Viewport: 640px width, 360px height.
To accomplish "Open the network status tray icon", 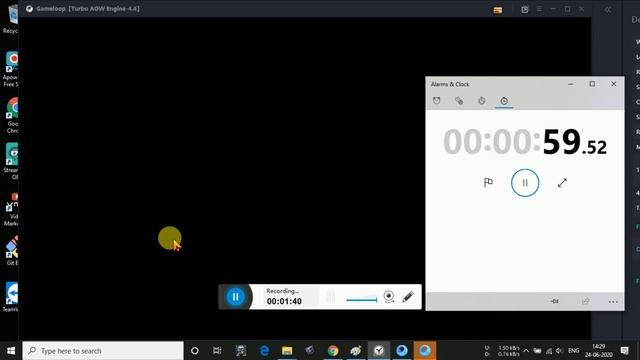I will point(549,351).
